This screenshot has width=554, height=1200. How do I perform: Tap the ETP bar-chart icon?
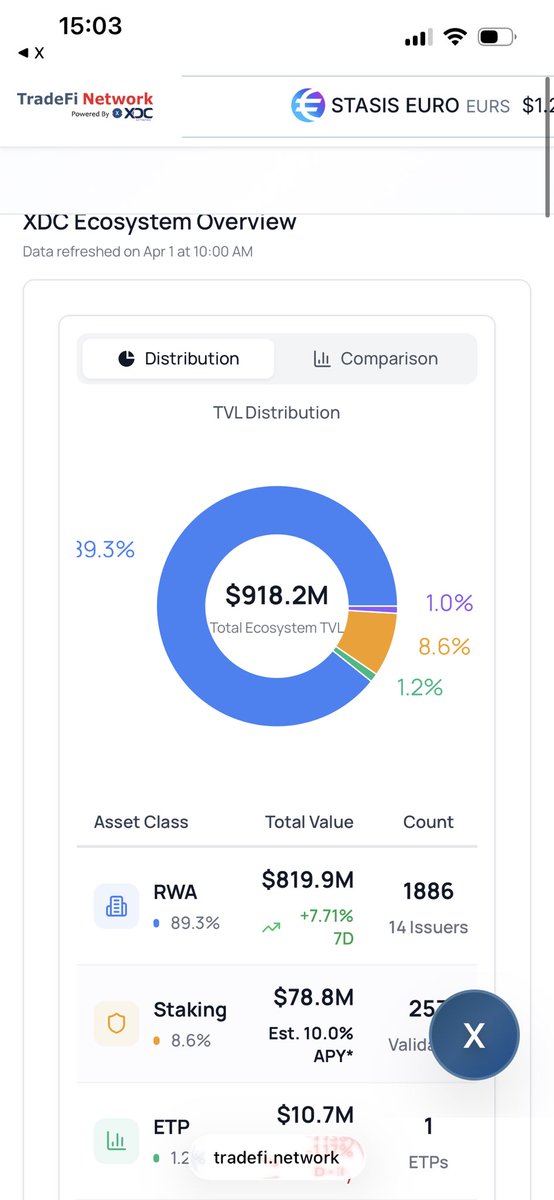116,1141
